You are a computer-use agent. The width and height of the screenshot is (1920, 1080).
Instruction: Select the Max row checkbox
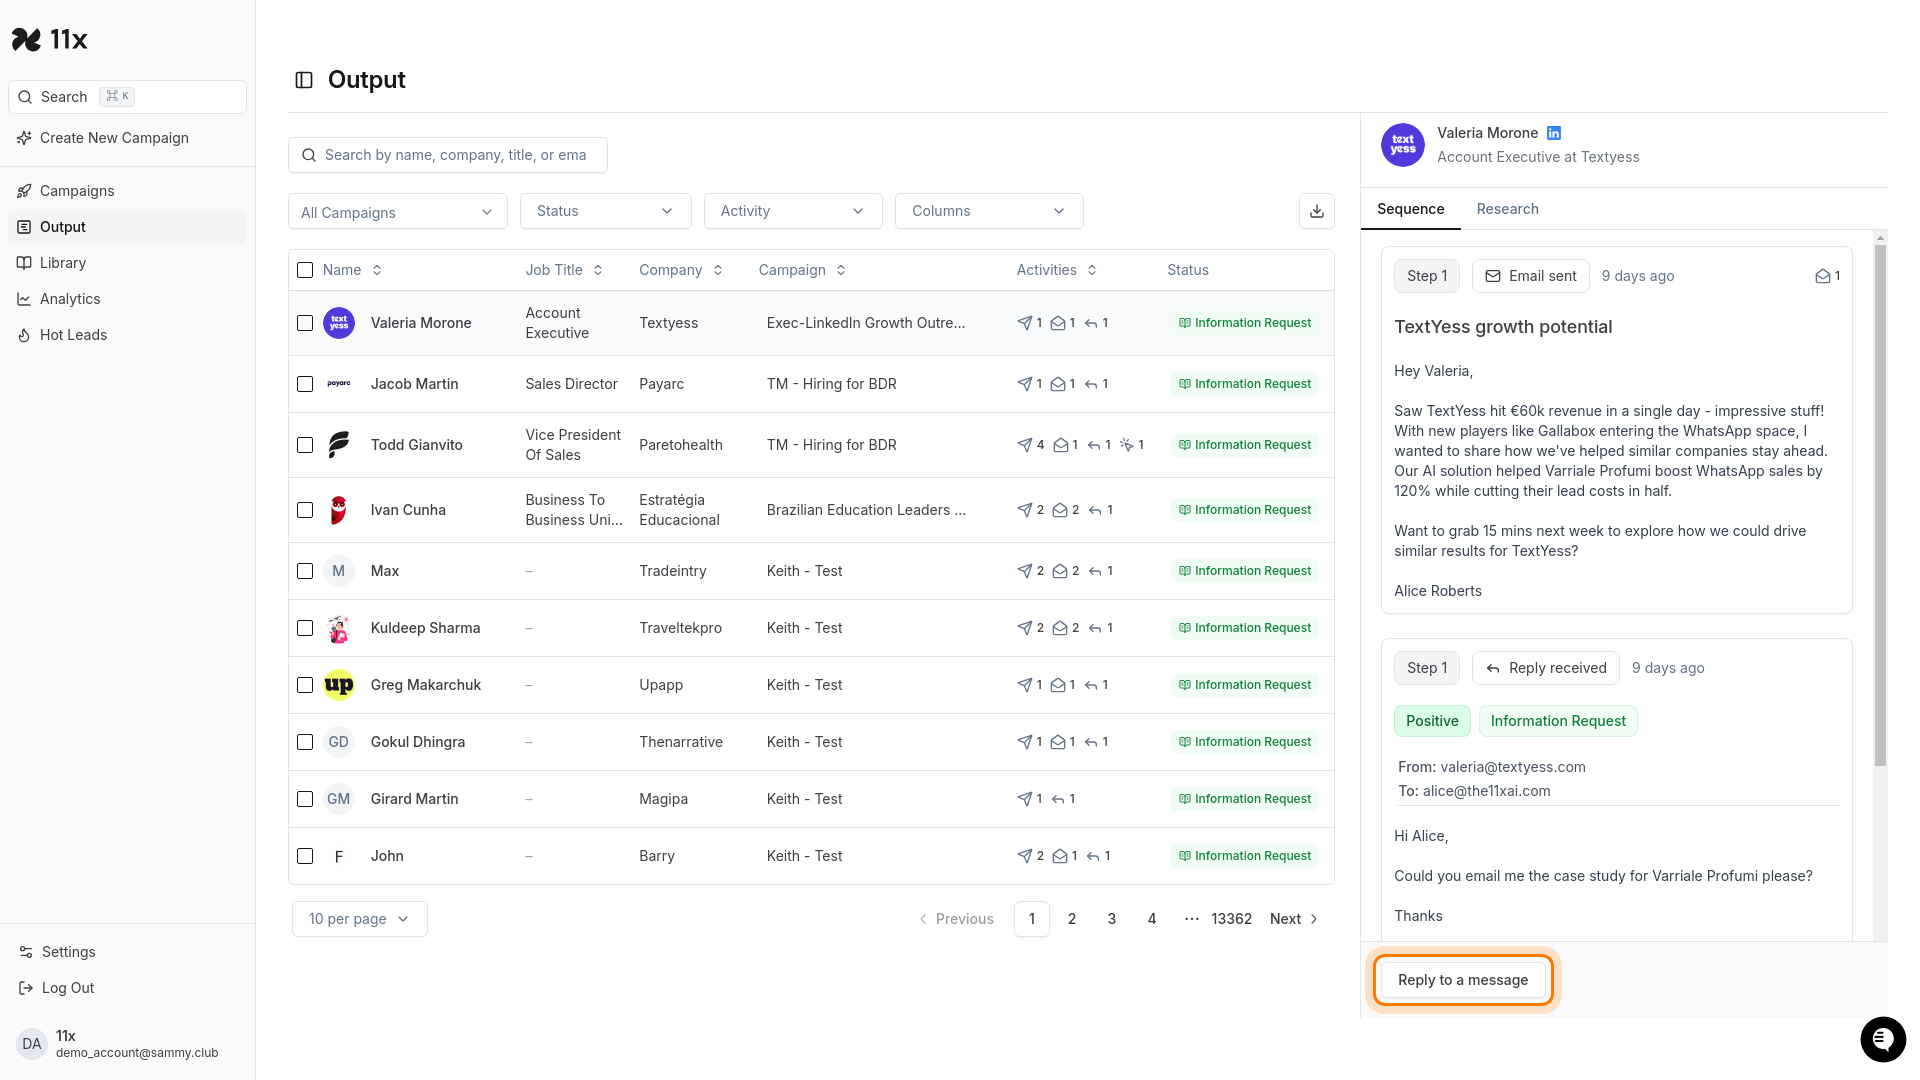pyautogui.click(x=305, y=571)
